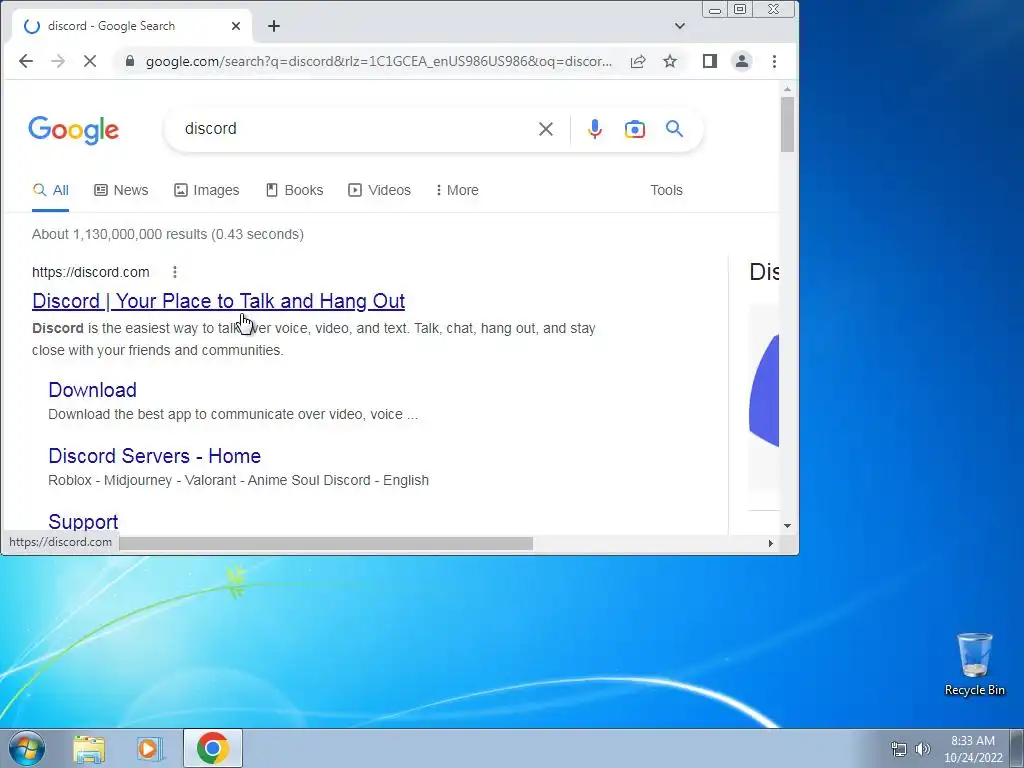The height and width of the screenshot is (768, 1024).
Task: Stop loading the page
Action: tap(90, 61)
